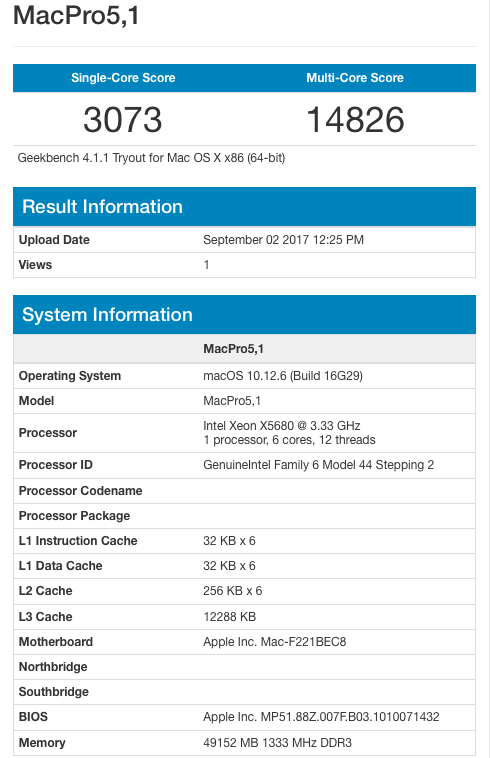The width and height of the screenshot is (490, 758).
Task: Click the MacPro5,1 column header in table
Action: (x=233, y=349)
